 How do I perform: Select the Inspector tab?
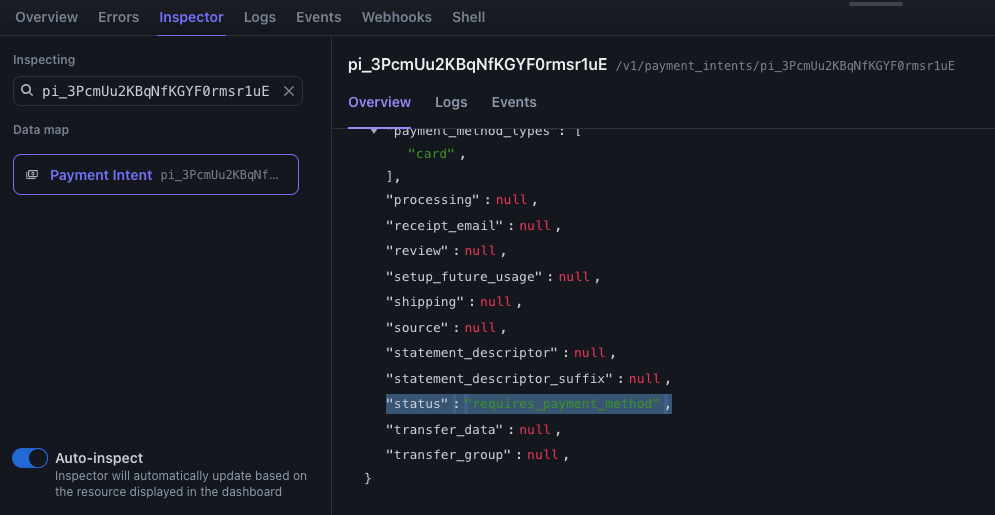pyautogui.click(x=191, y=18)
